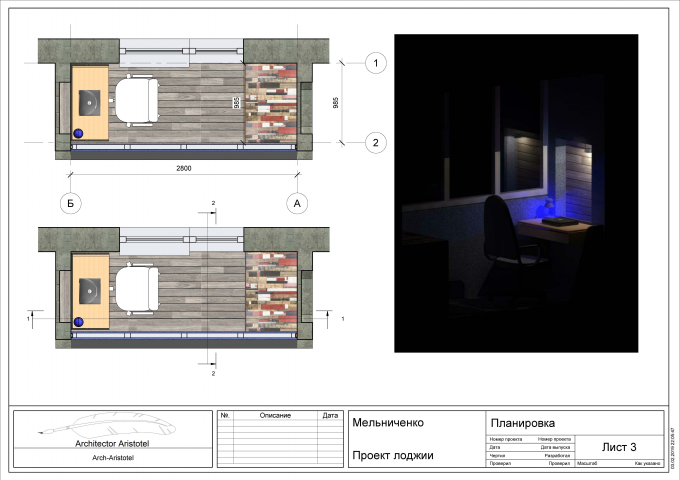This screenshot has height=480, width=680.
Task: Select the white chair in the lower plan
Action: click(x=136, y=288)
